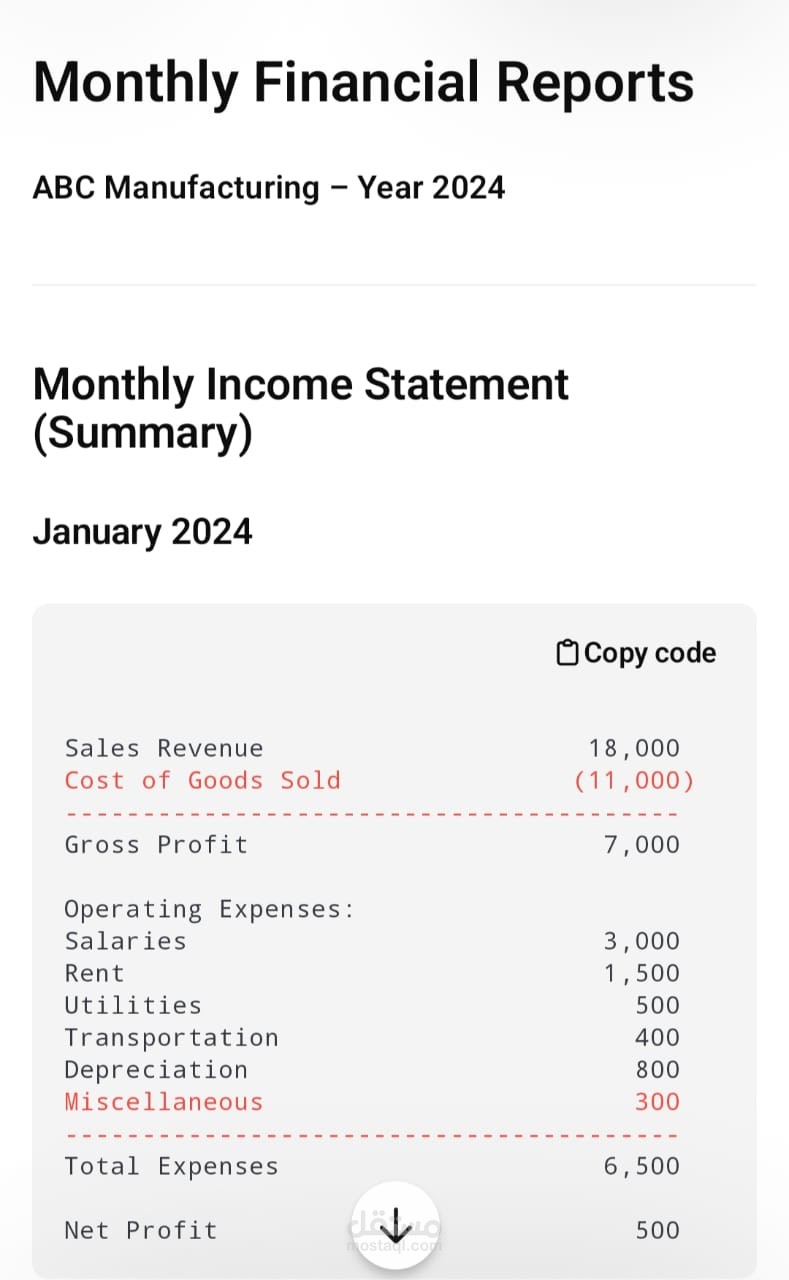Click the Depreciation expense label
Image resolution: width=789 pixels, height=1280 pixels.
pyautogui.click(x=156, y=1069)
